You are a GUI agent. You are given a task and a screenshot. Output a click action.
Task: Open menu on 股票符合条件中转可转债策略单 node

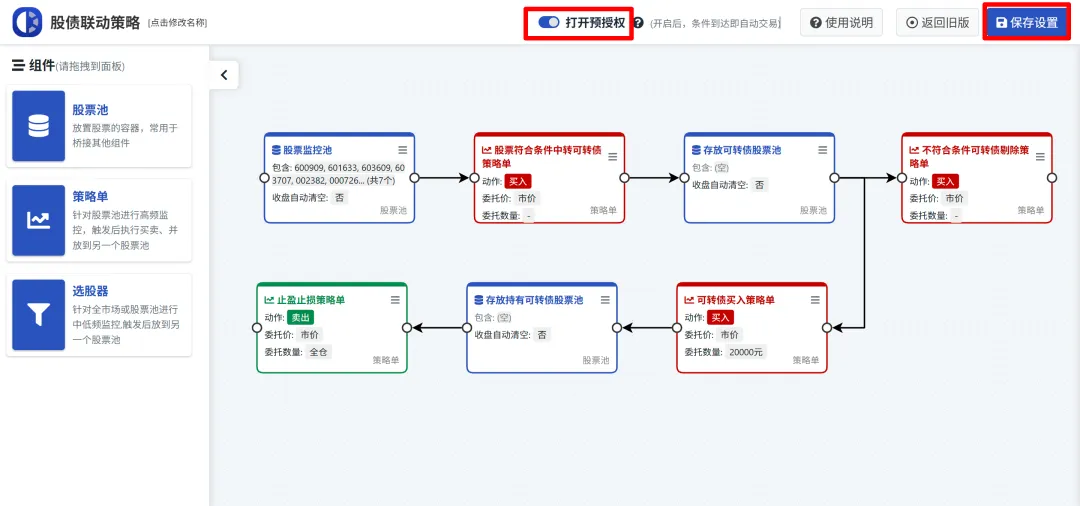(x=612, y=156)
